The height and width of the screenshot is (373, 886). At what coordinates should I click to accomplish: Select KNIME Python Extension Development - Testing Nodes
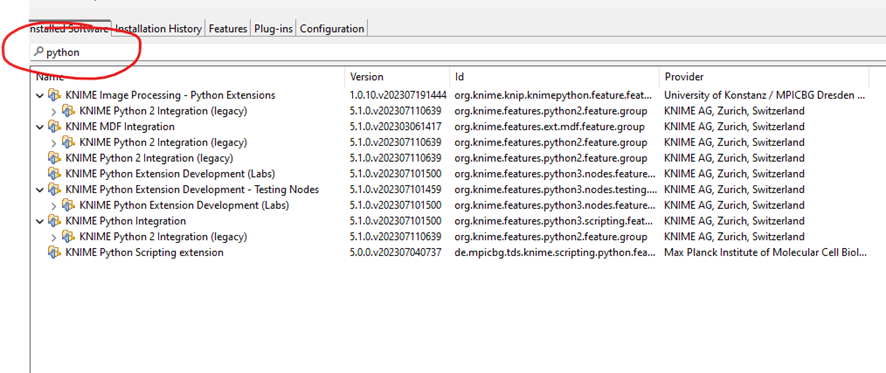tap(192, 189)
